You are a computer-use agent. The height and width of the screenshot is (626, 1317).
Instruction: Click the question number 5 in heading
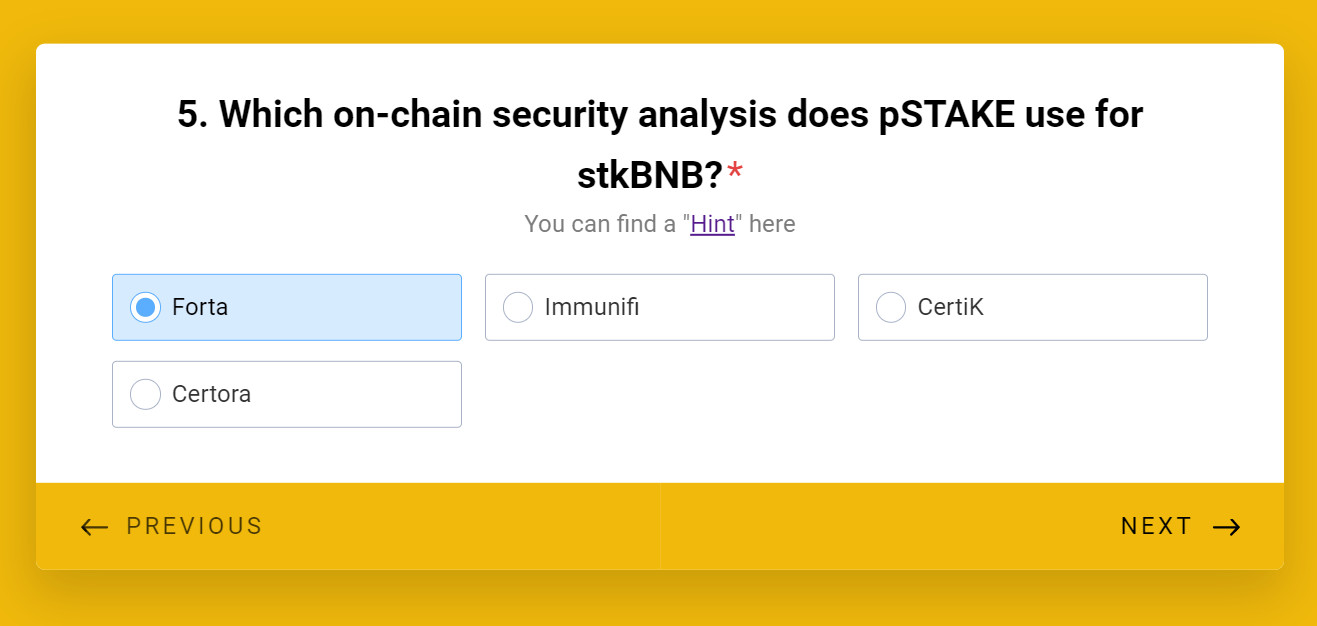tap(190, 115)
